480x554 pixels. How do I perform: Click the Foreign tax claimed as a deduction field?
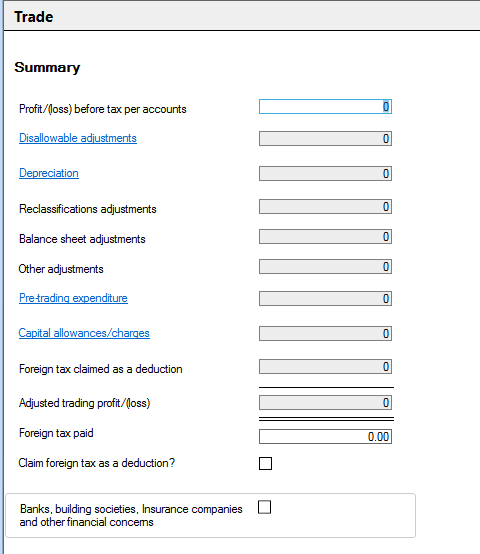(325, 367)
